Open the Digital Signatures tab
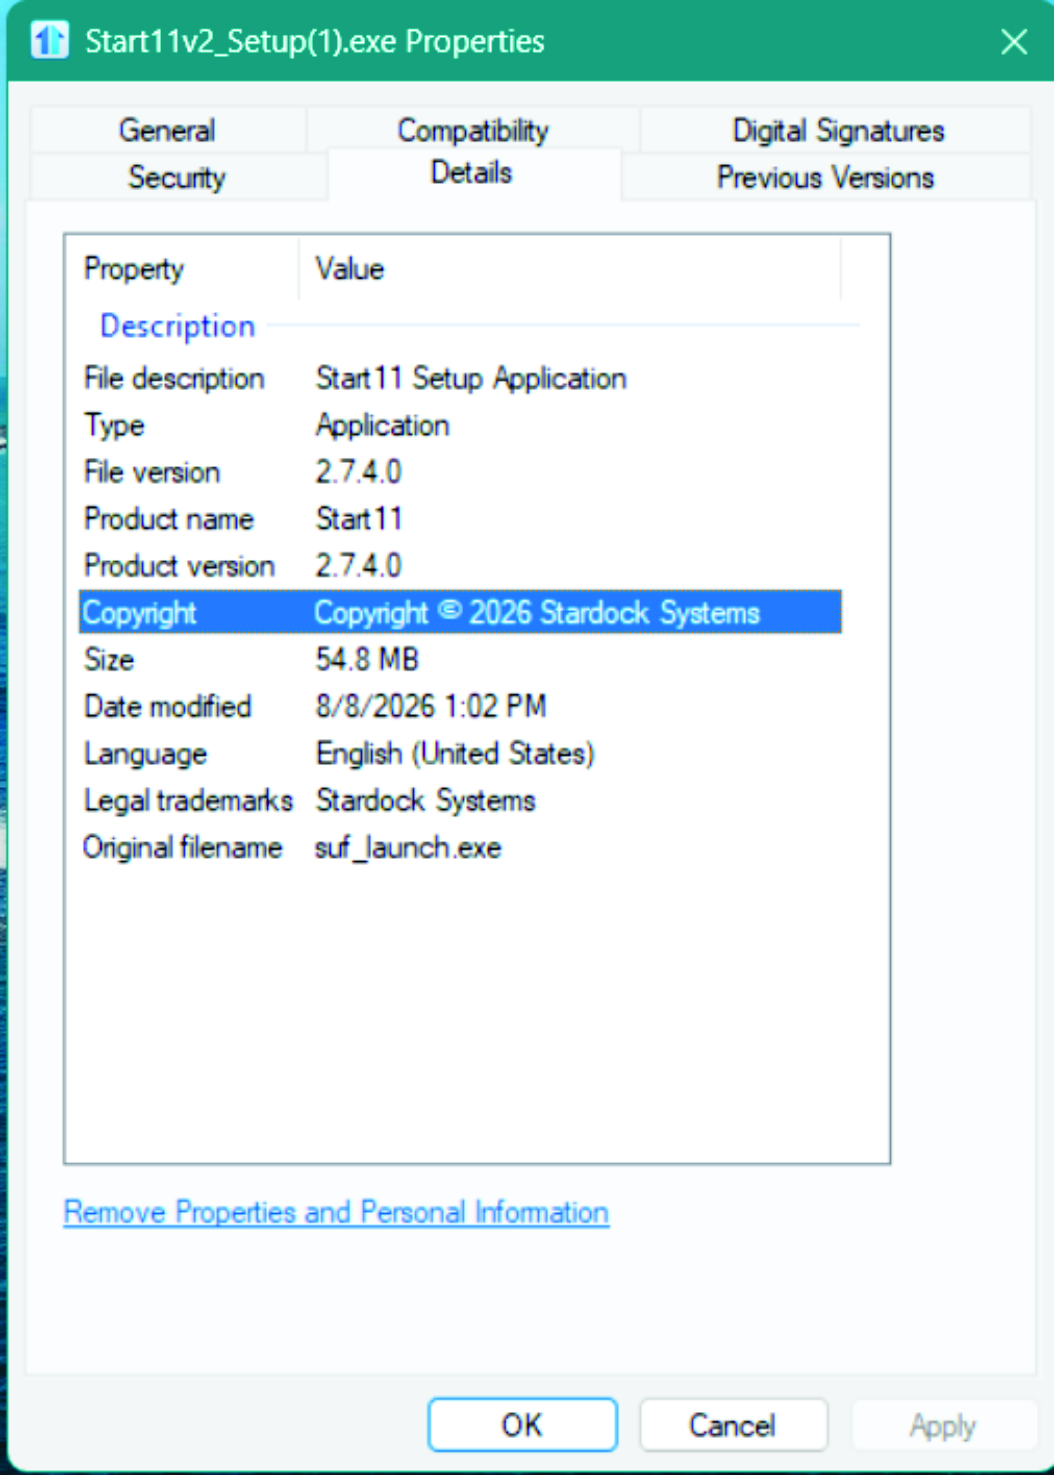The width and height of the screenshot is (1054, 1475). 838,130
